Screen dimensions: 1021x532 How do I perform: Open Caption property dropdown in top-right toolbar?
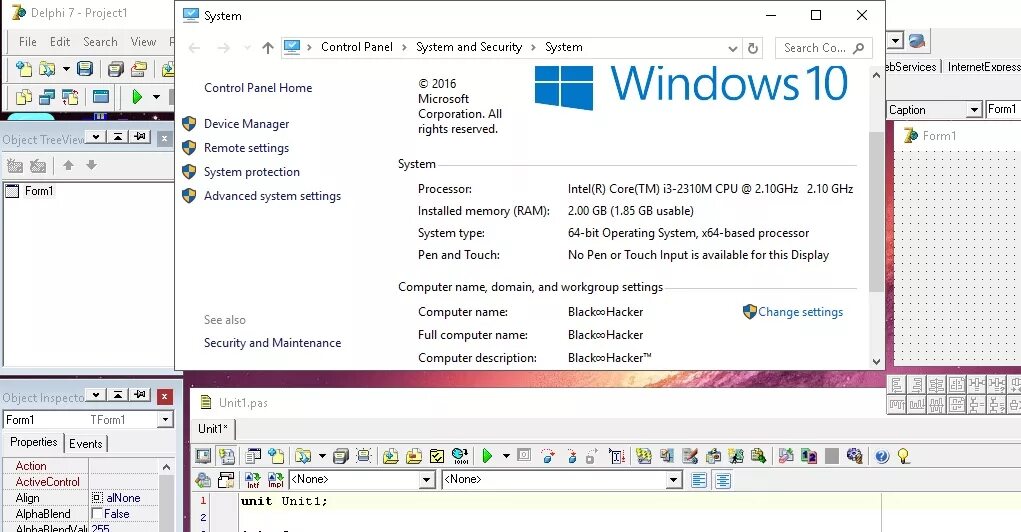click(974, 110)
